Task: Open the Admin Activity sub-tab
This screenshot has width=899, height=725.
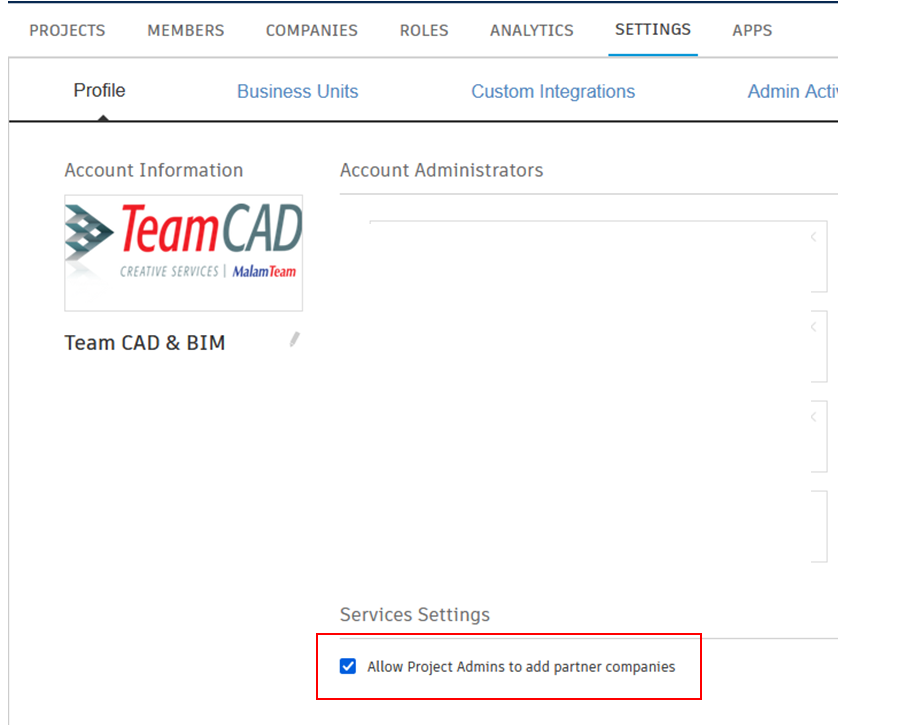Action: tap(792, 91)
